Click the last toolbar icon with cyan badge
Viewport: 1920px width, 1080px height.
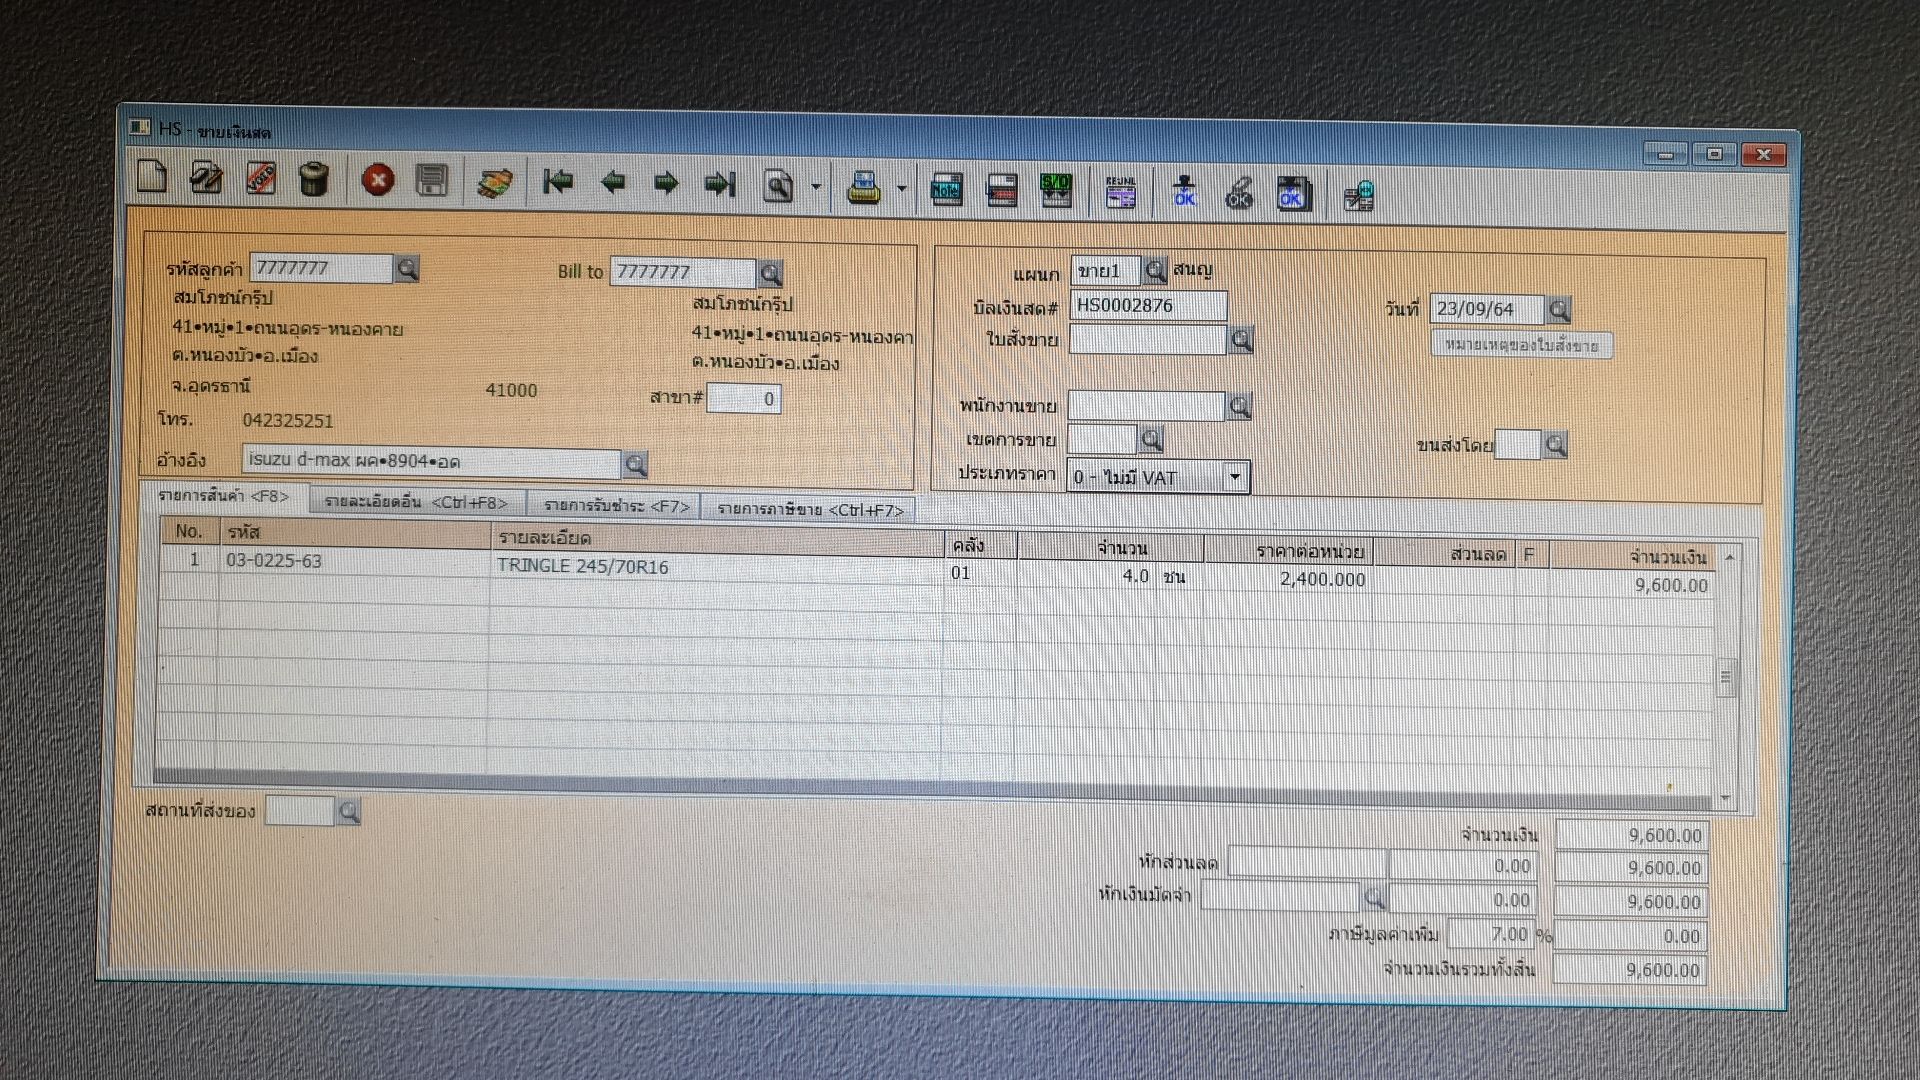pos(1358,196)
